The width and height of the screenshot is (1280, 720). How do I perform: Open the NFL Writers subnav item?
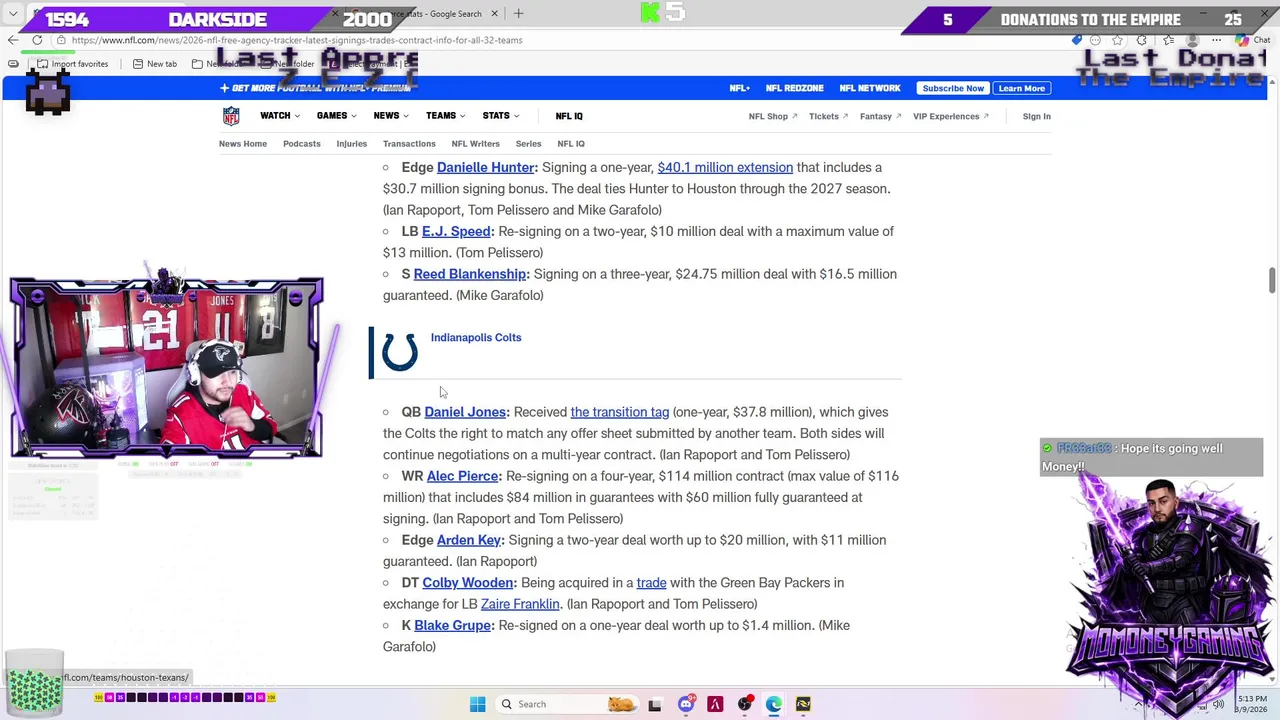pyautogui.click(x=475, y=144)
